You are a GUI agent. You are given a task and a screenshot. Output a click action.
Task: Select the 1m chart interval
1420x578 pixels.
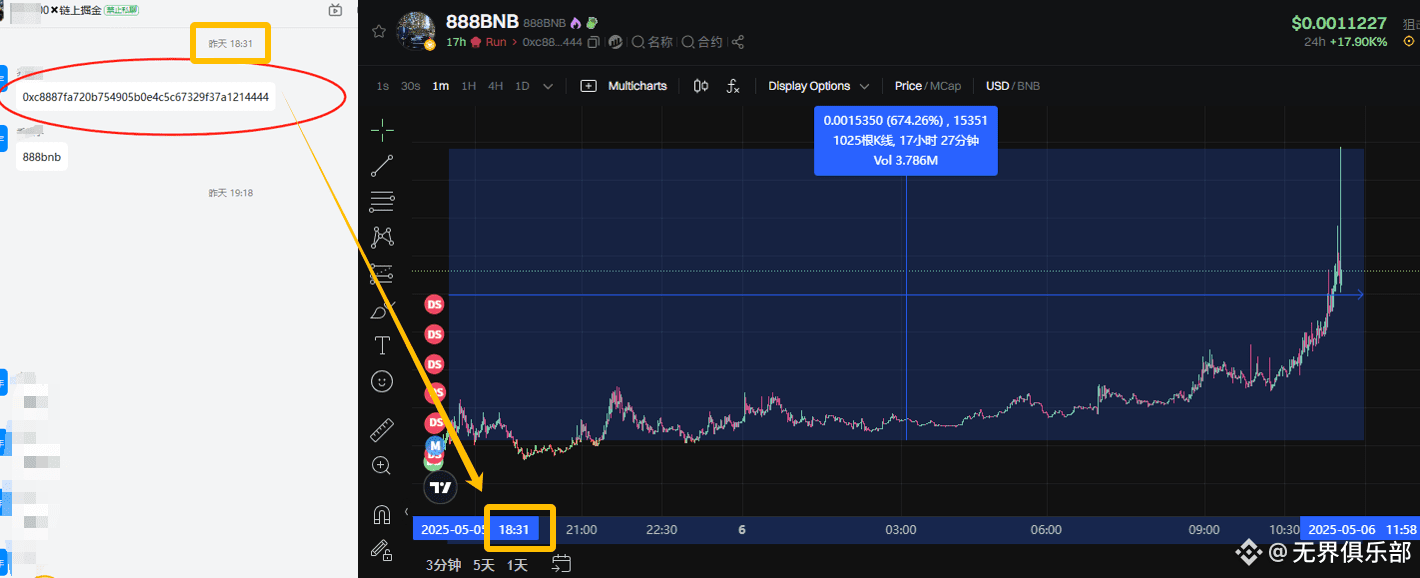coord(440,86)
